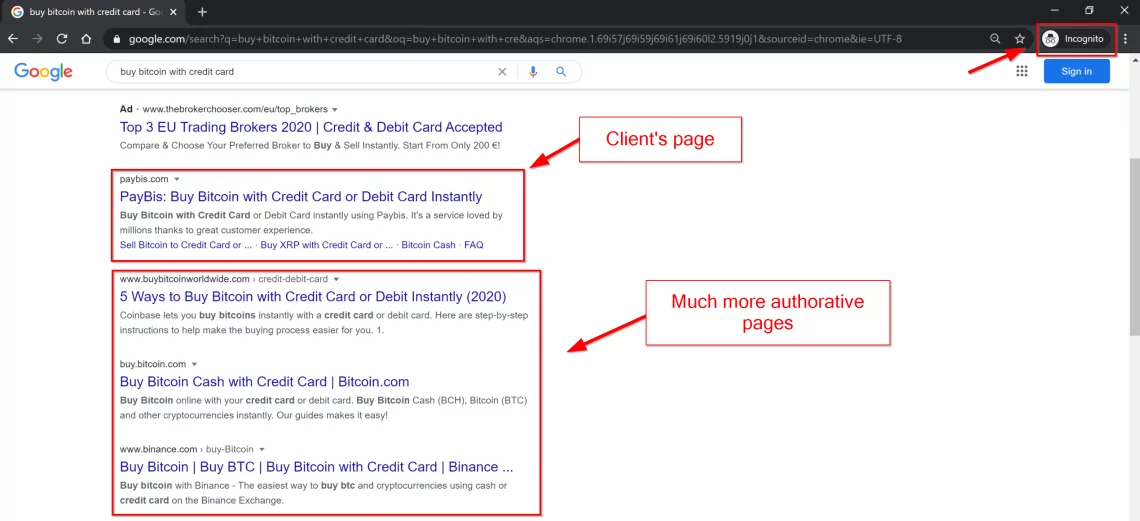Click paybis.com URL text
Screen dimensions: 1140x521
[144, 179]
